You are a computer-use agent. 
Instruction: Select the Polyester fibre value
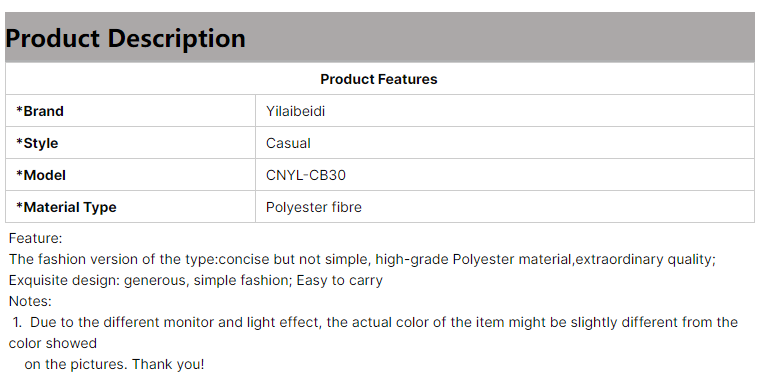(314, 207)
